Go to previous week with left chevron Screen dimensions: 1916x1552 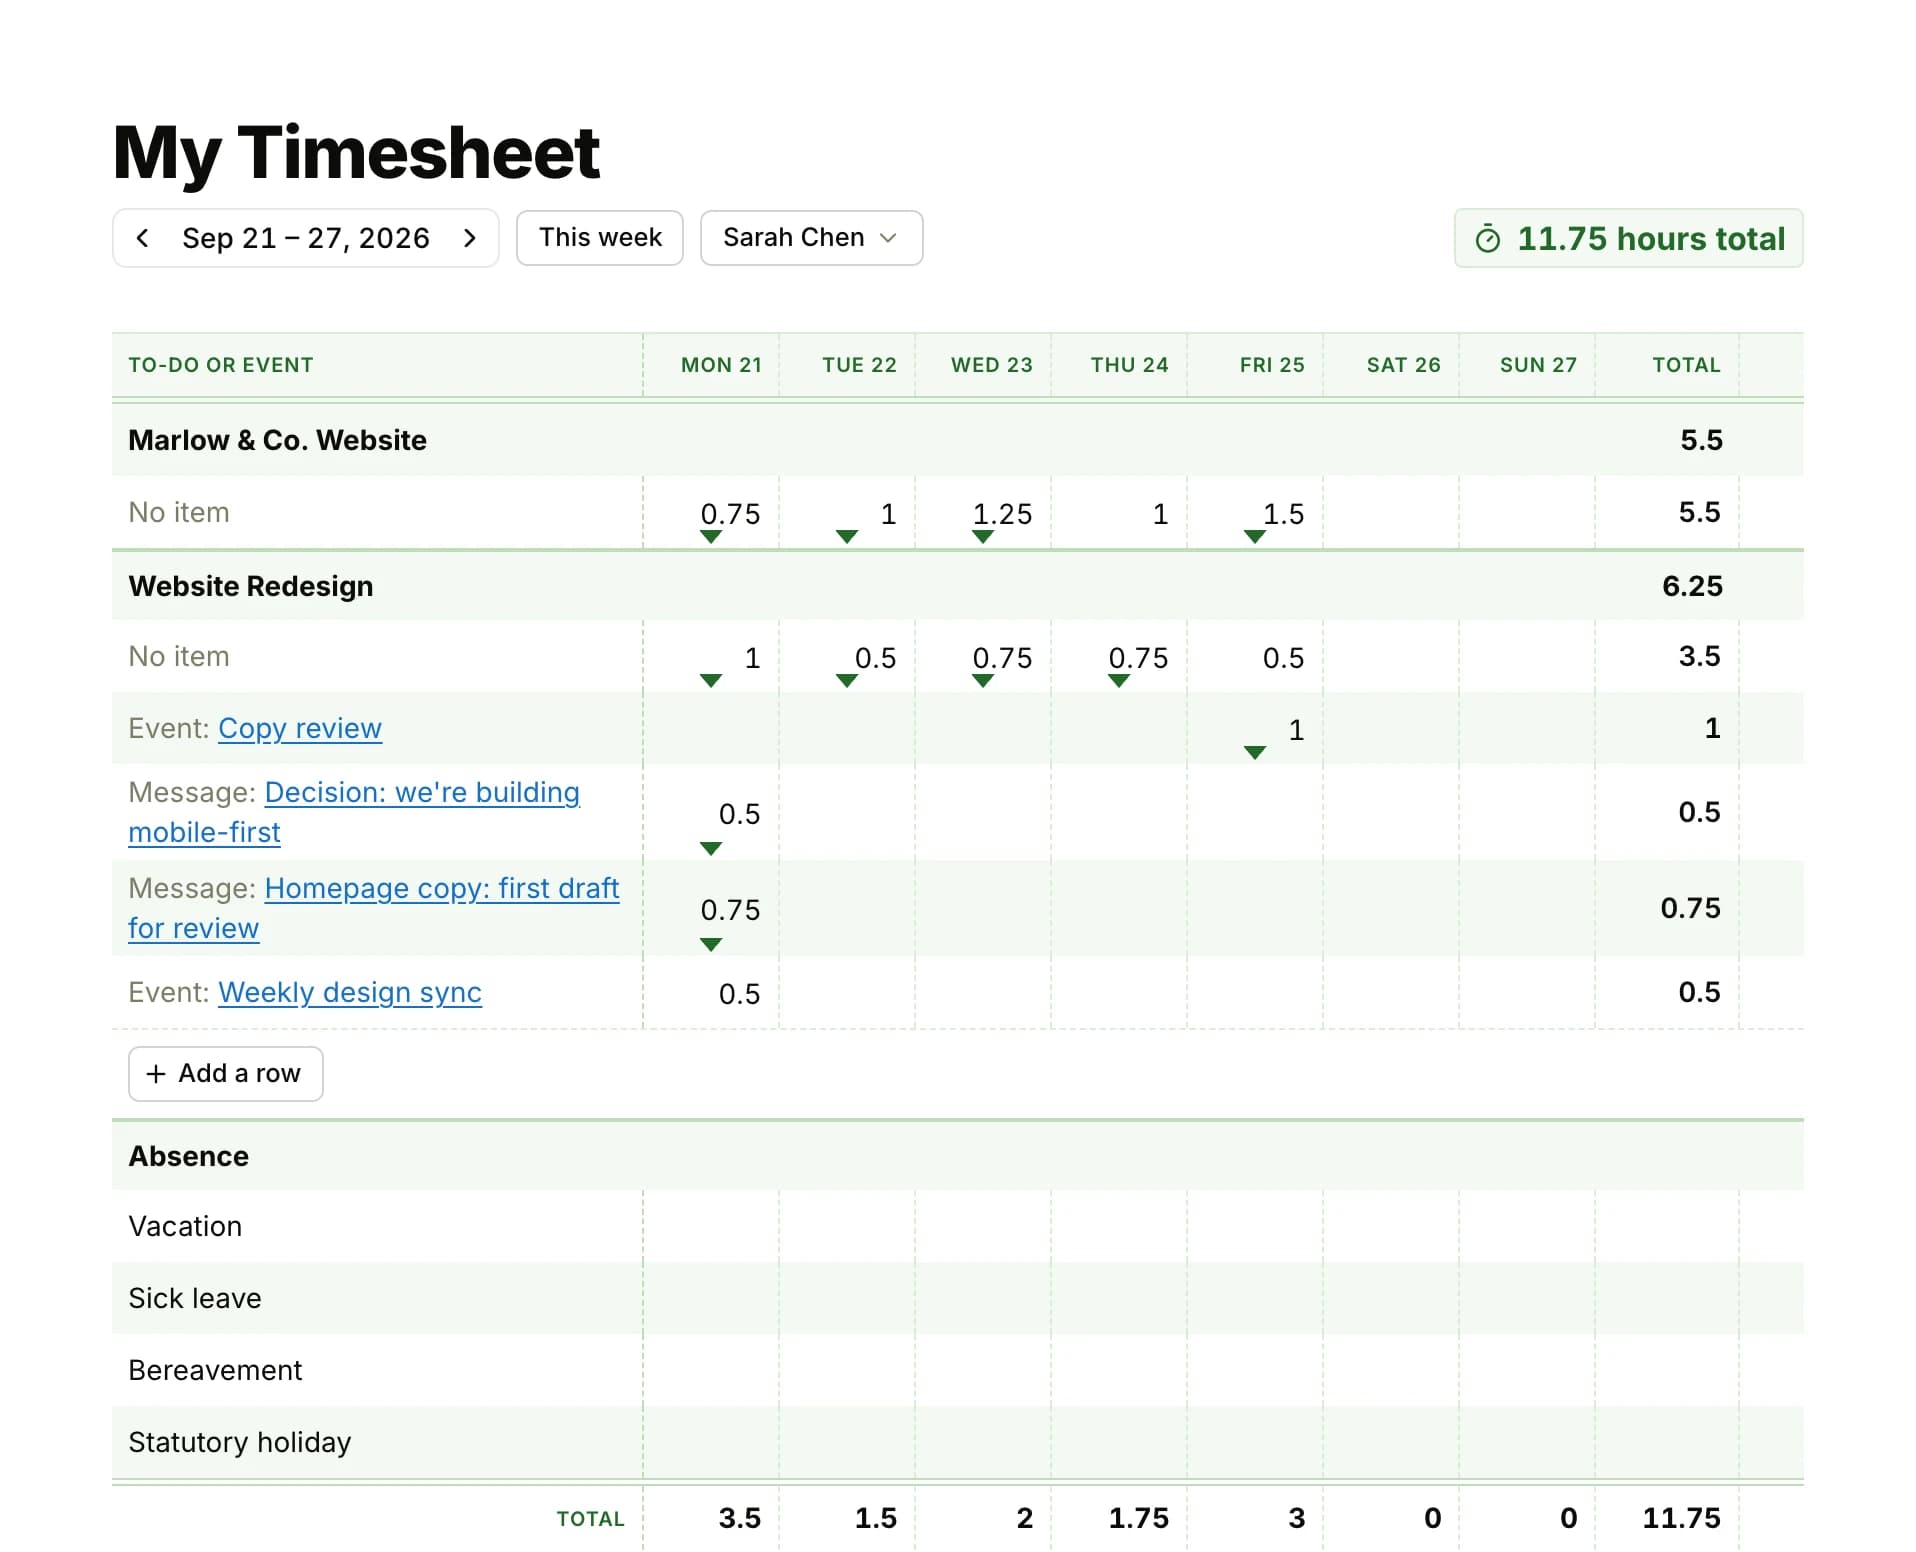pyautogui.click(x=142, y=238)
